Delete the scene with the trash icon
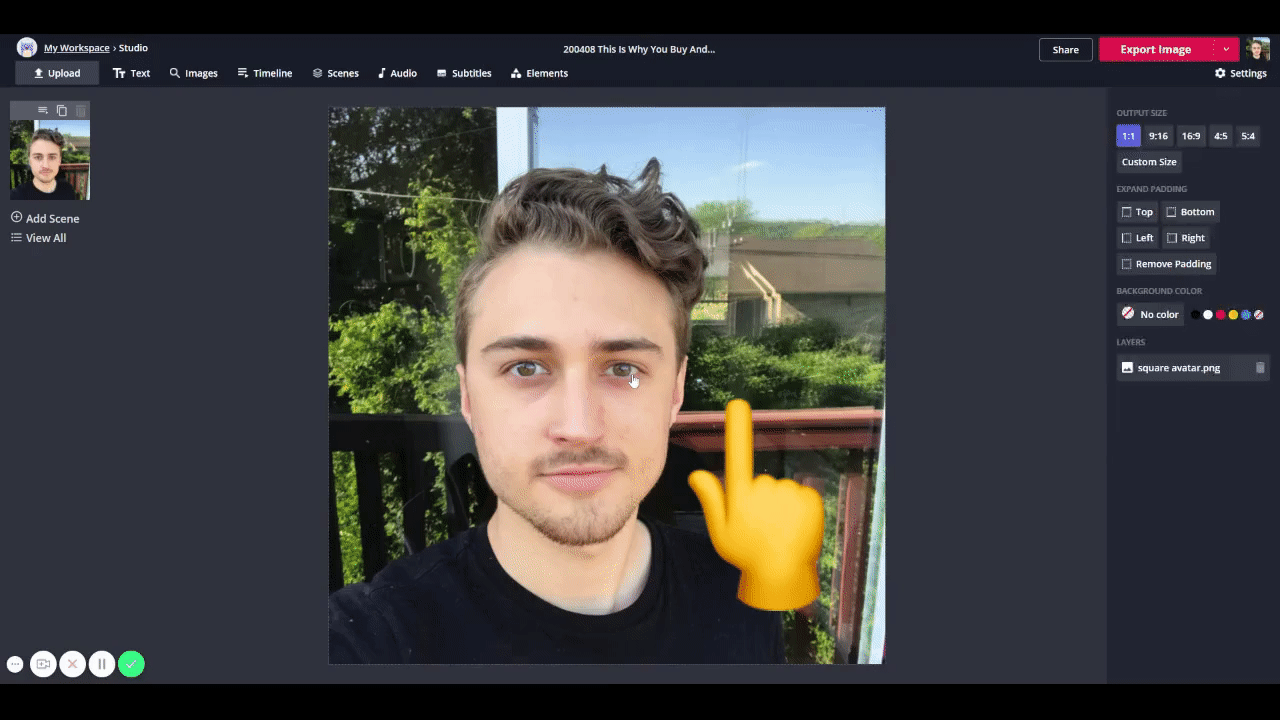1280x720 pixels. [x=81, y=110]
